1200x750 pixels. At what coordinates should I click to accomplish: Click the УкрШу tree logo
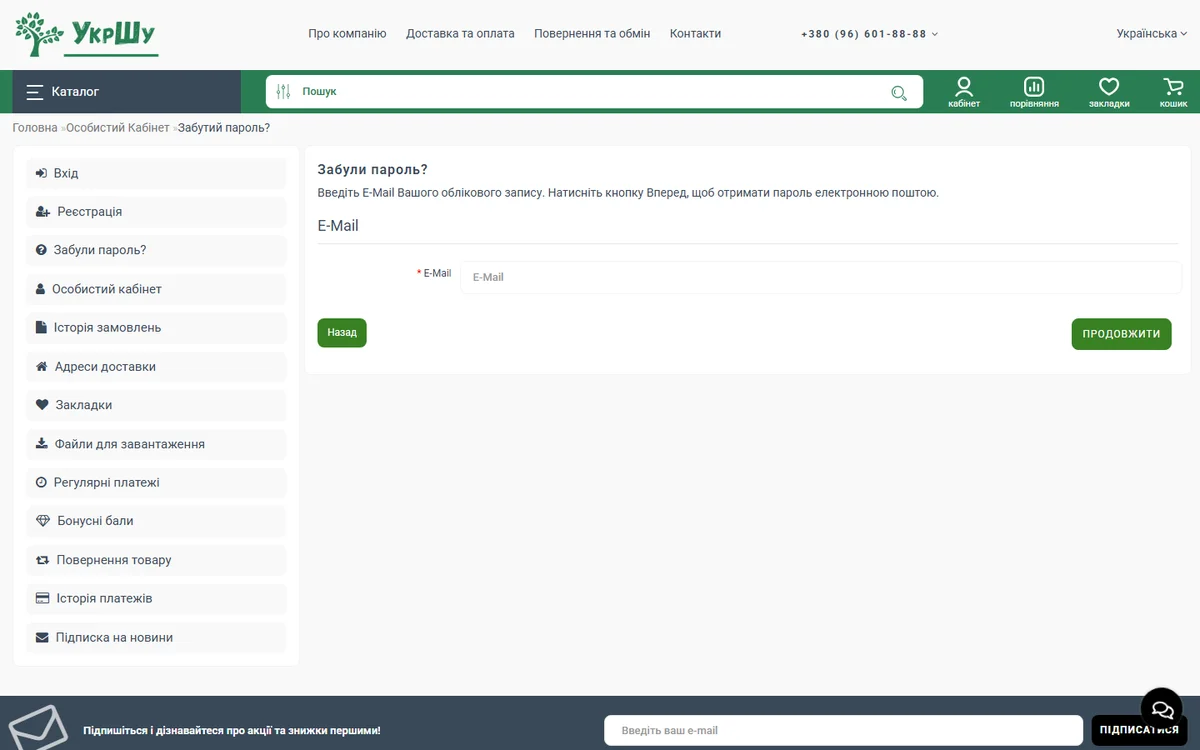(x=86, y=35)
